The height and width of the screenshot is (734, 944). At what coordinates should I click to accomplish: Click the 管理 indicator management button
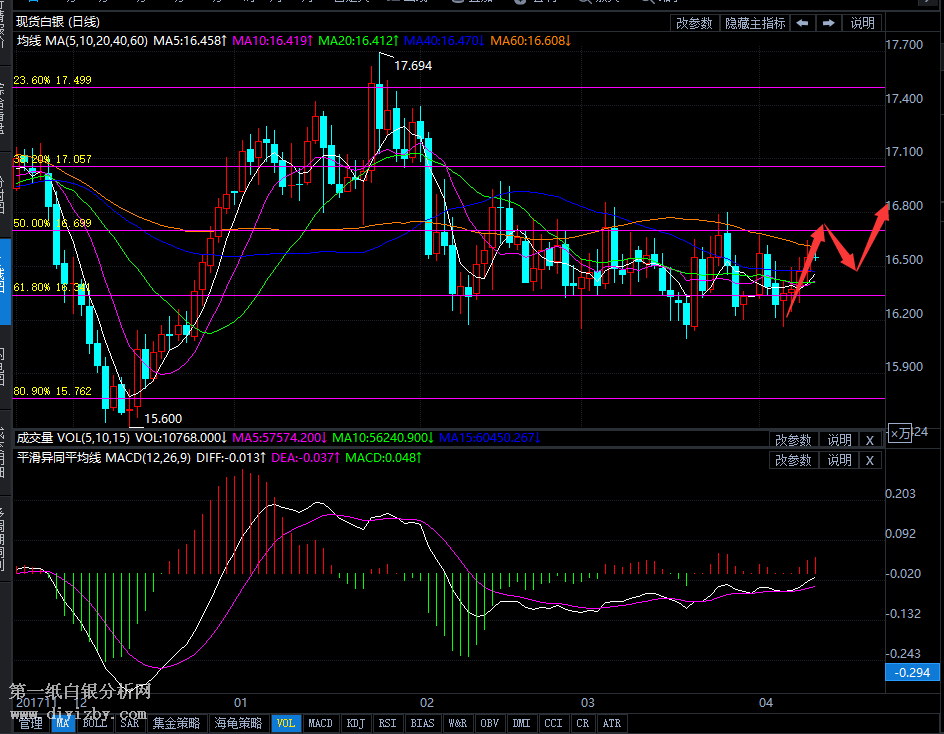click(31, 723)
